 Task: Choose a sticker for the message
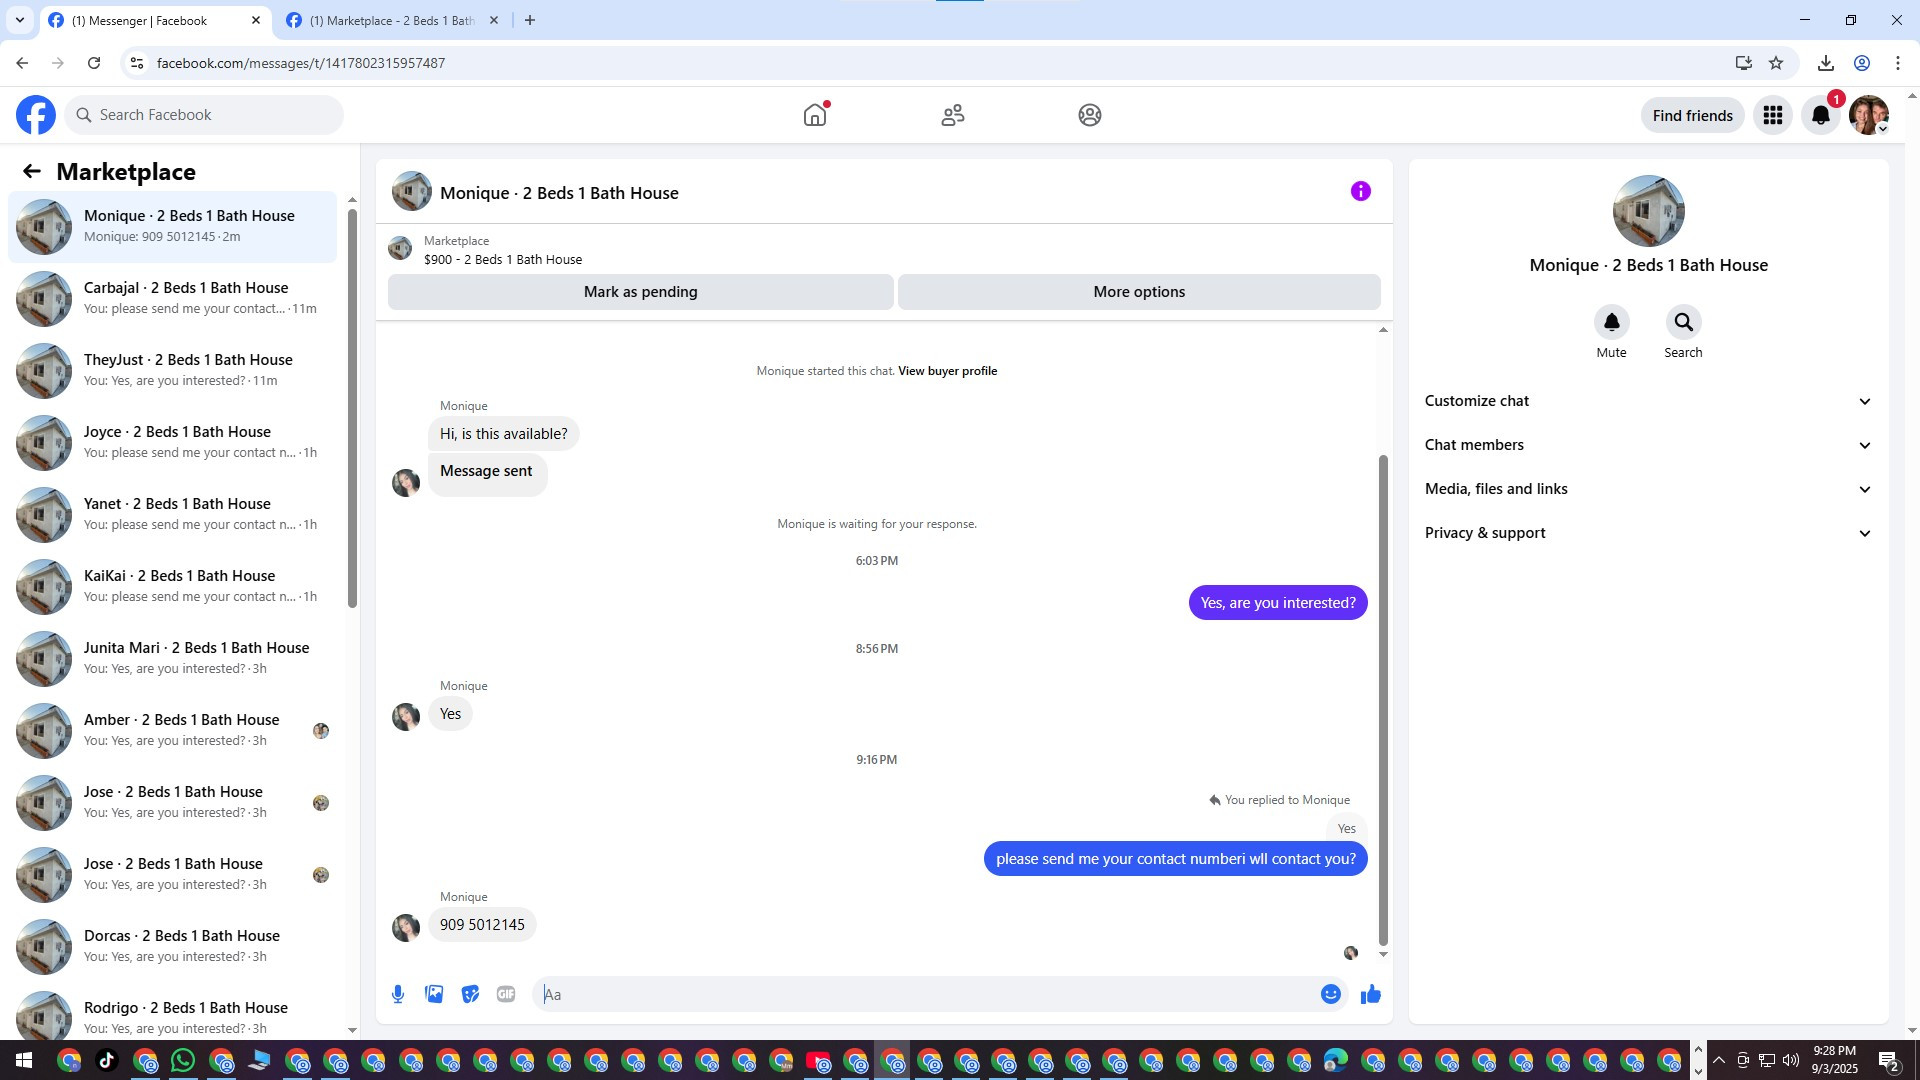470,994
